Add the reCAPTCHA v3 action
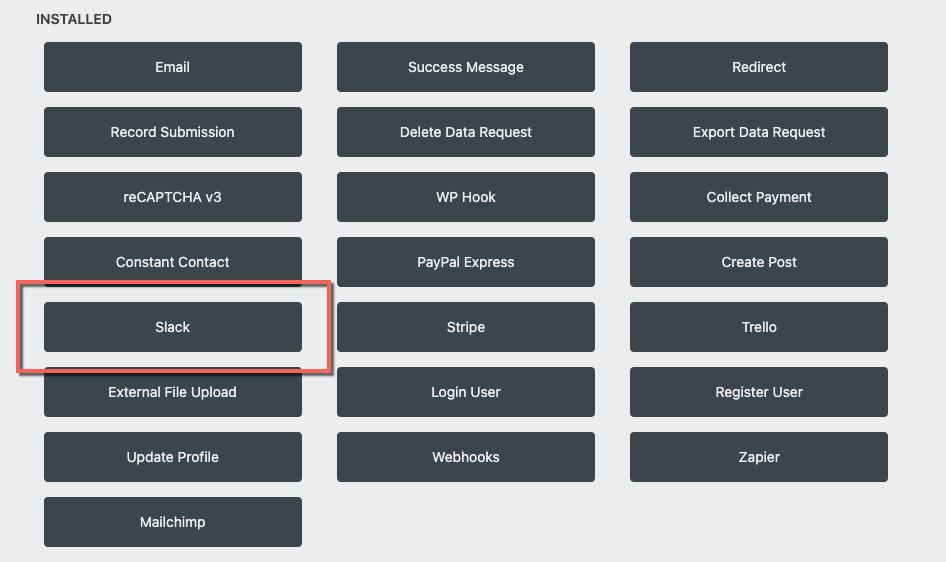The width and height of the screenshot is (946, 562). 172,197
